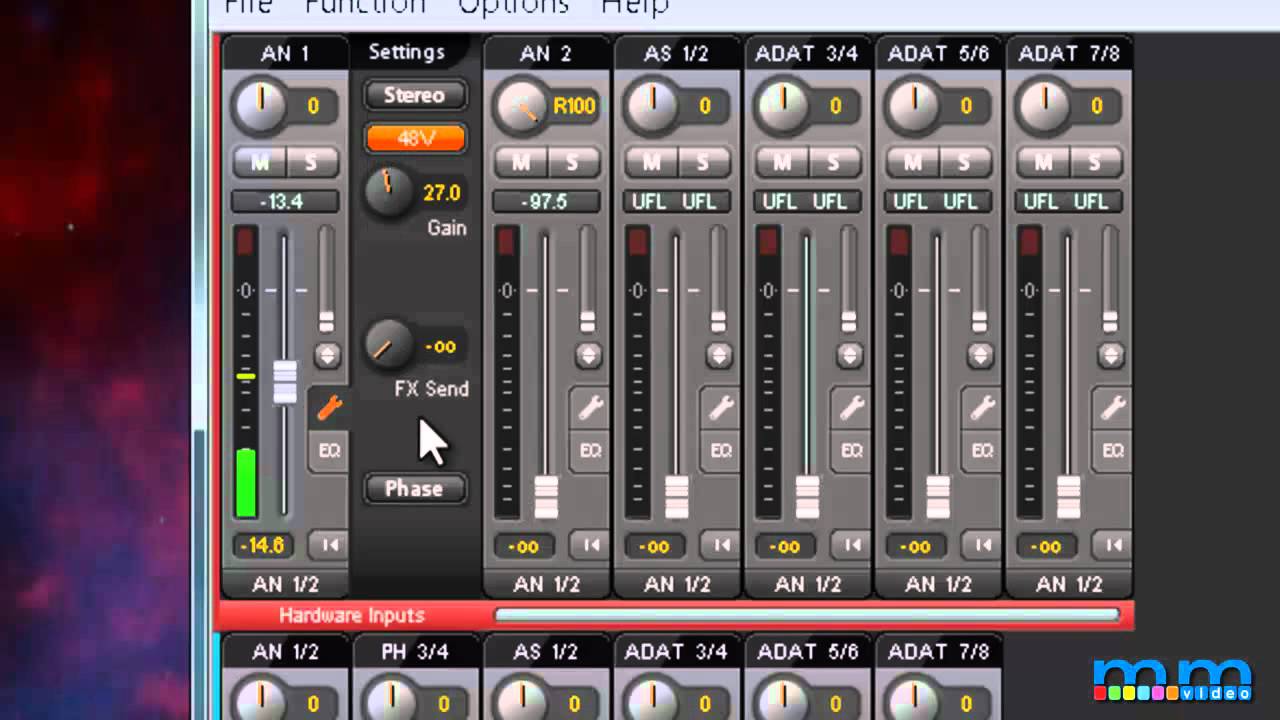Click the AN 2 pan knob showing R100
1280x720 pixels.
click(x=521, y=106)
